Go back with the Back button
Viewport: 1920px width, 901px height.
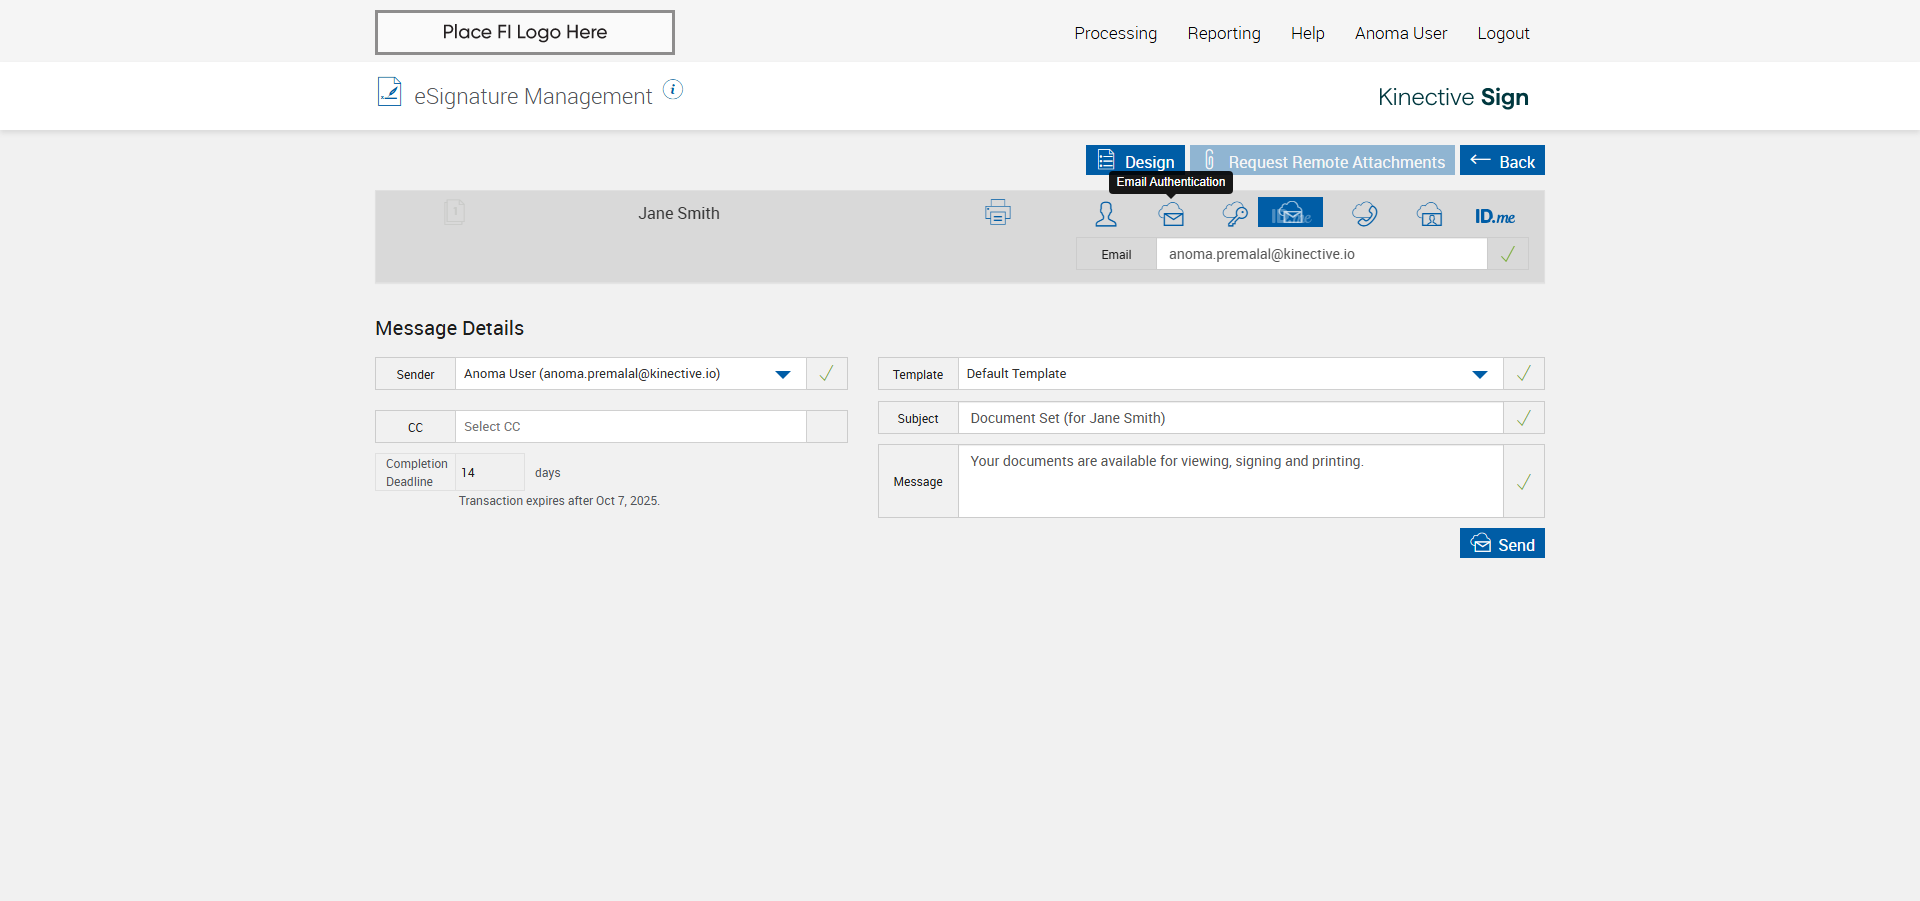[1502, 160]
